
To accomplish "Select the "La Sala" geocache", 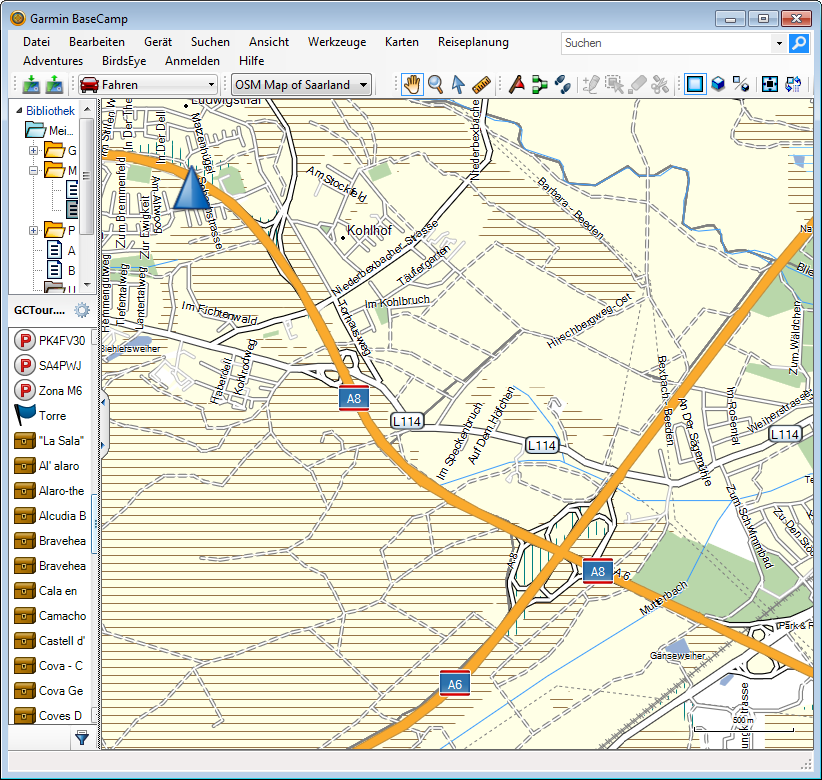I will pos(51,441).
